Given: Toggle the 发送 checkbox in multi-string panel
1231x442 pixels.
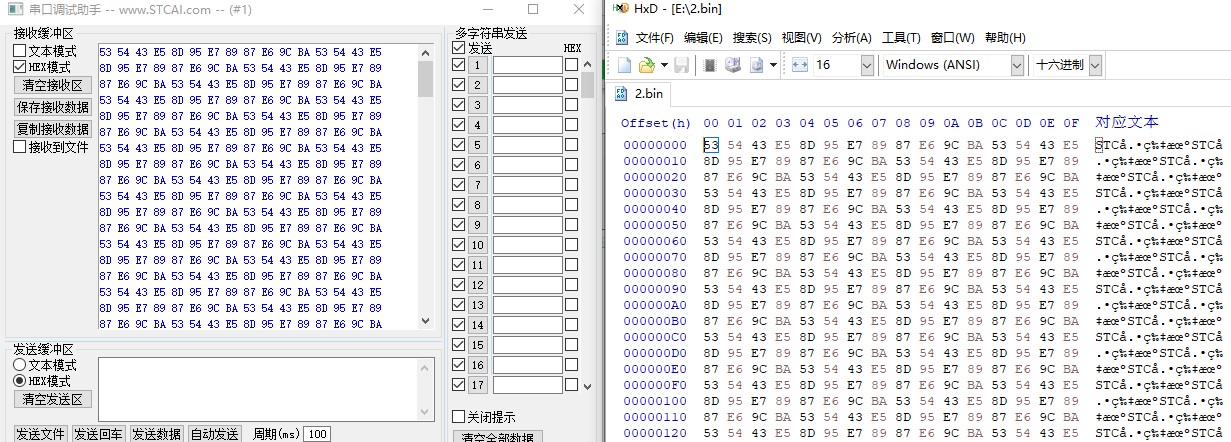Looking at the screenshot, I should click(x=459, y=48).
